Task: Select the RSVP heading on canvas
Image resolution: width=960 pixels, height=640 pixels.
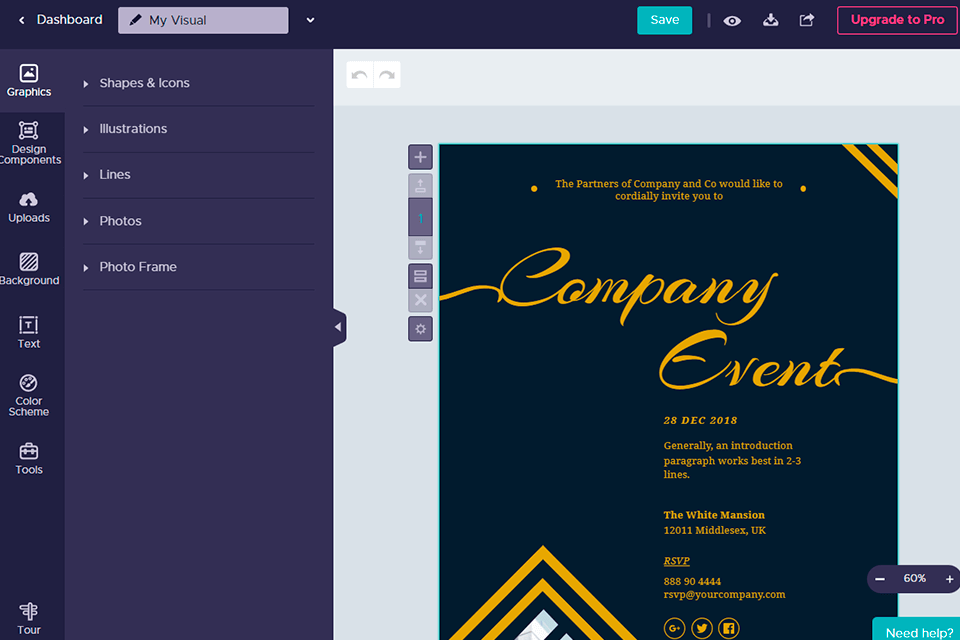Action: (677, 561)
